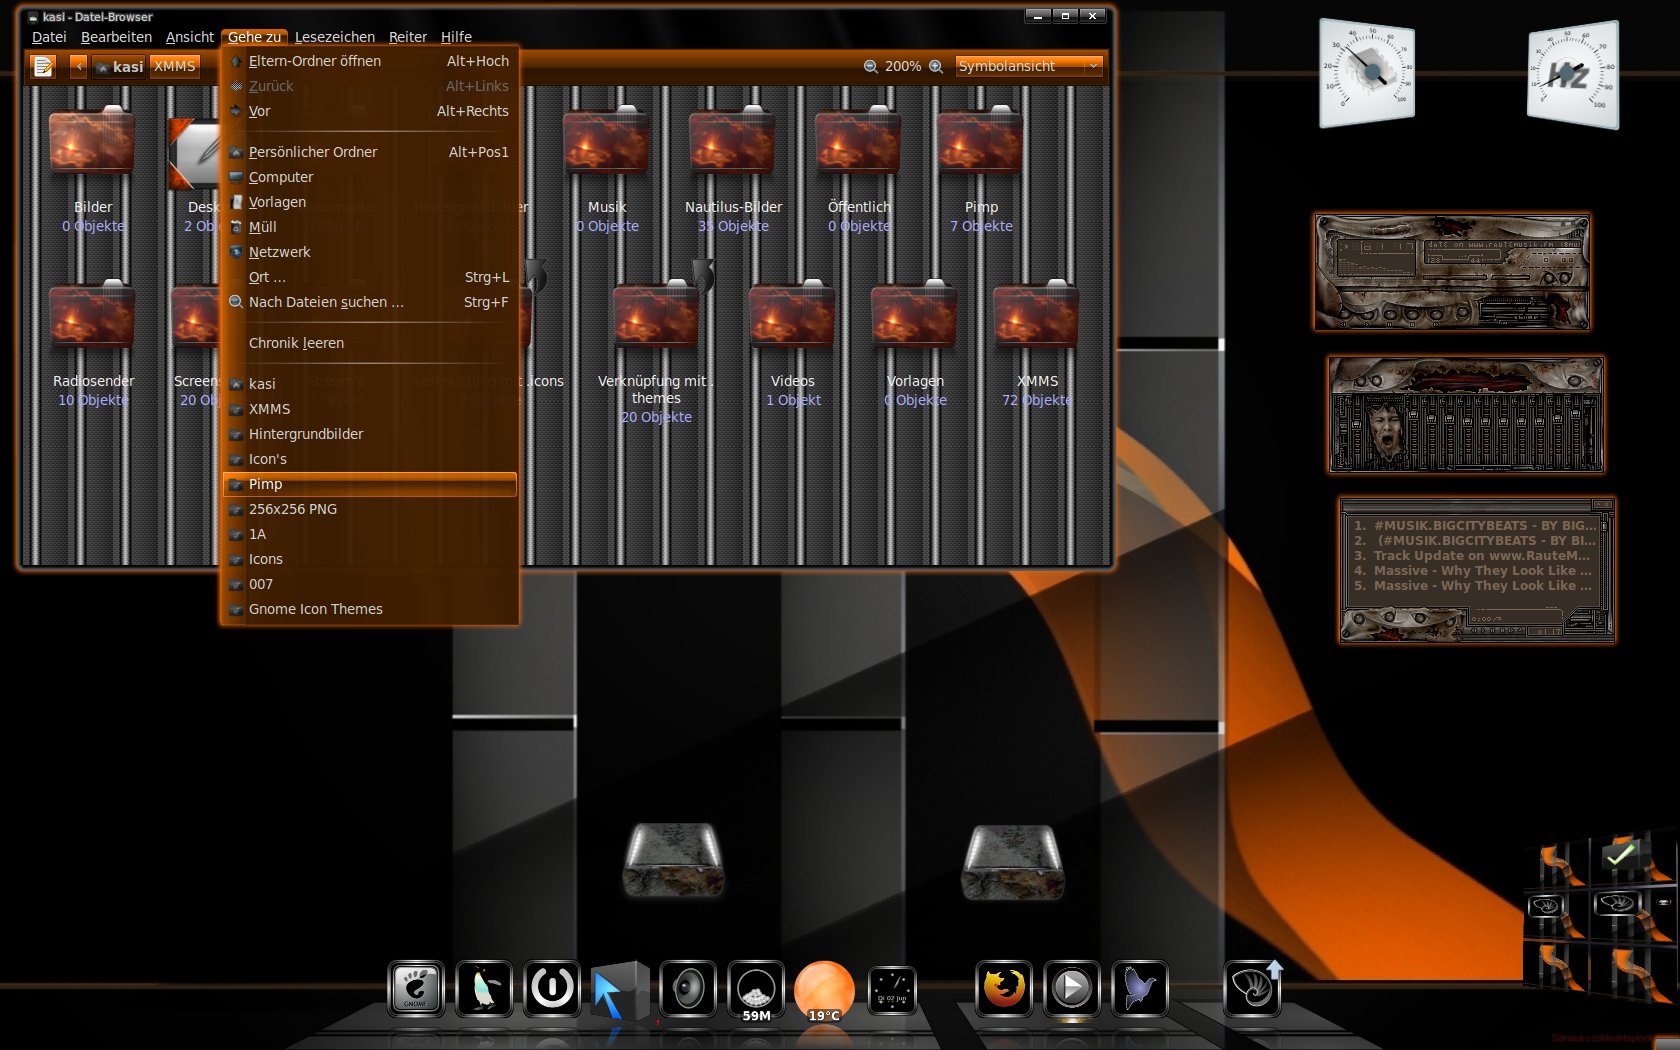This screenshot has width=1680, height=1050.
Task: Click the left stone drive desktop icon
Action: (x=673, y=858)
